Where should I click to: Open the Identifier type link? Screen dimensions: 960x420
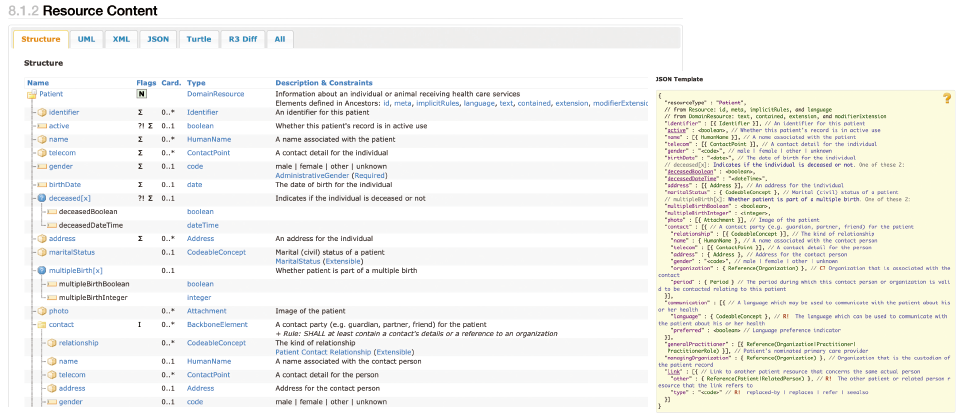coord(202,113)
